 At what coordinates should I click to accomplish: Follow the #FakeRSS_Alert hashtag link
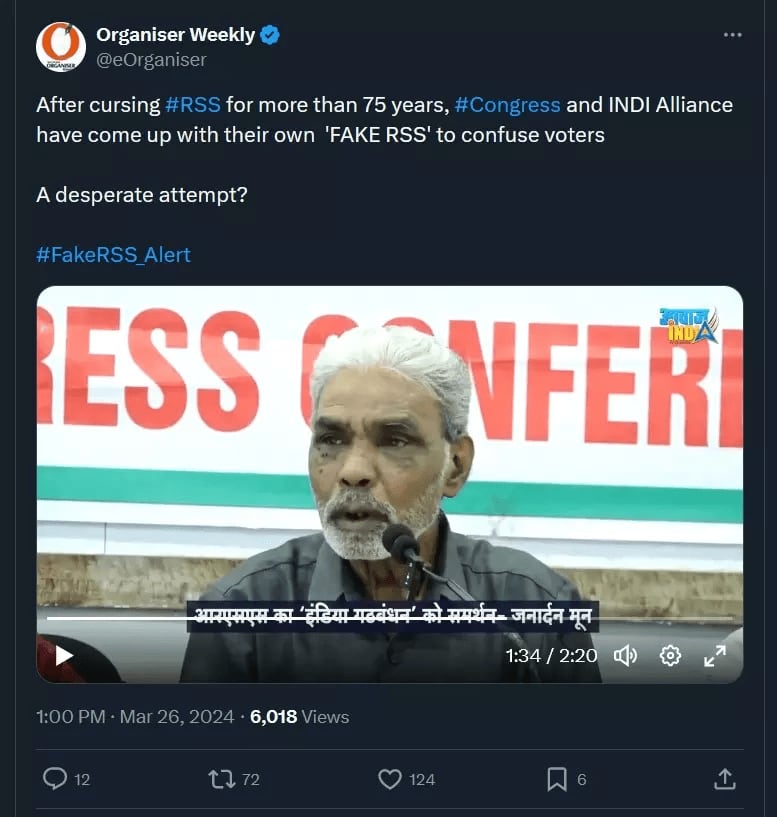pos(113,255)
